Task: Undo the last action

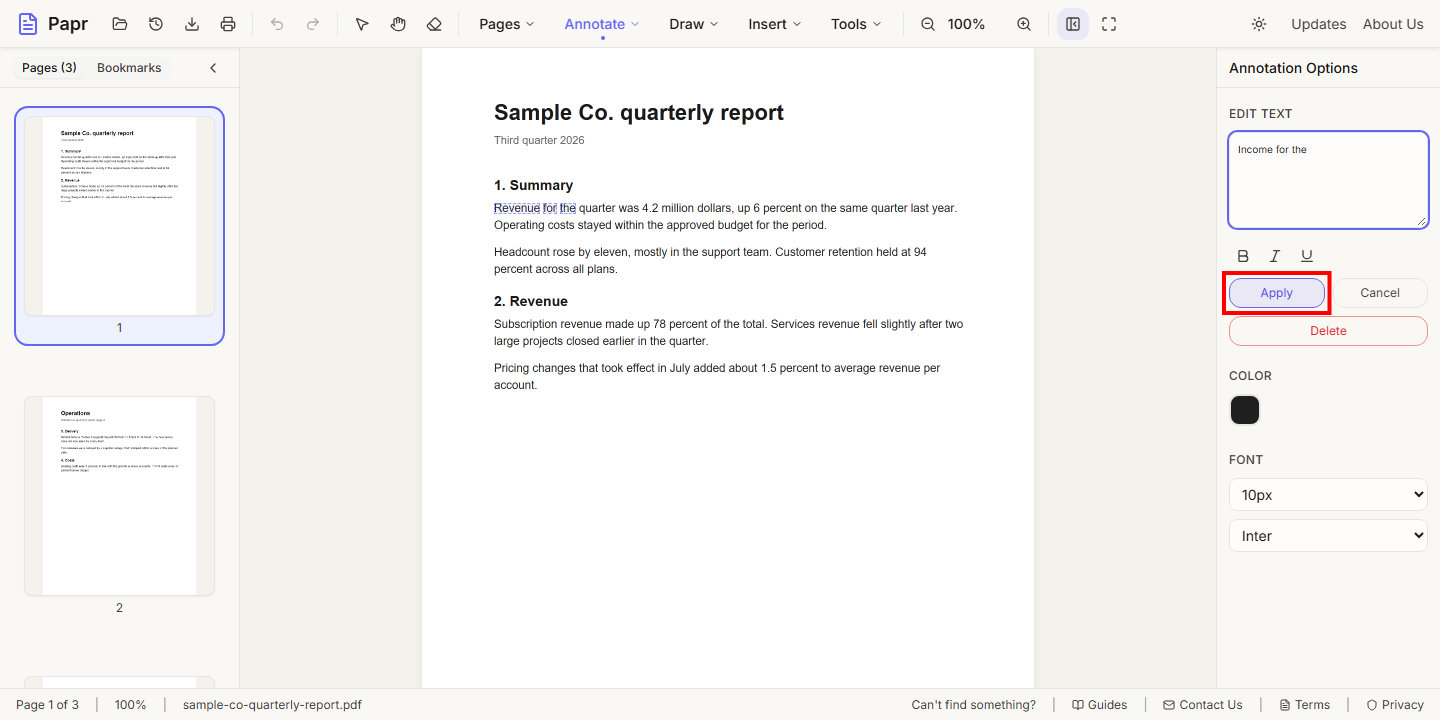Action: (x=277, y=24)
